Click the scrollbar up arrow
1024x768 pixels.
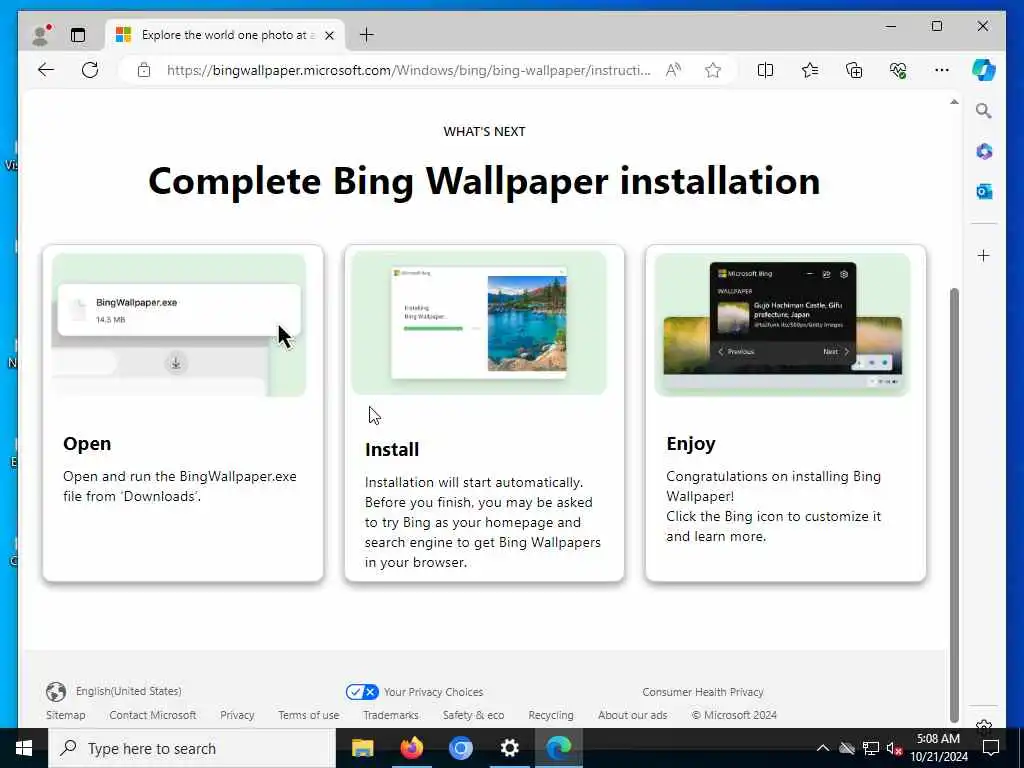(954, 102)
